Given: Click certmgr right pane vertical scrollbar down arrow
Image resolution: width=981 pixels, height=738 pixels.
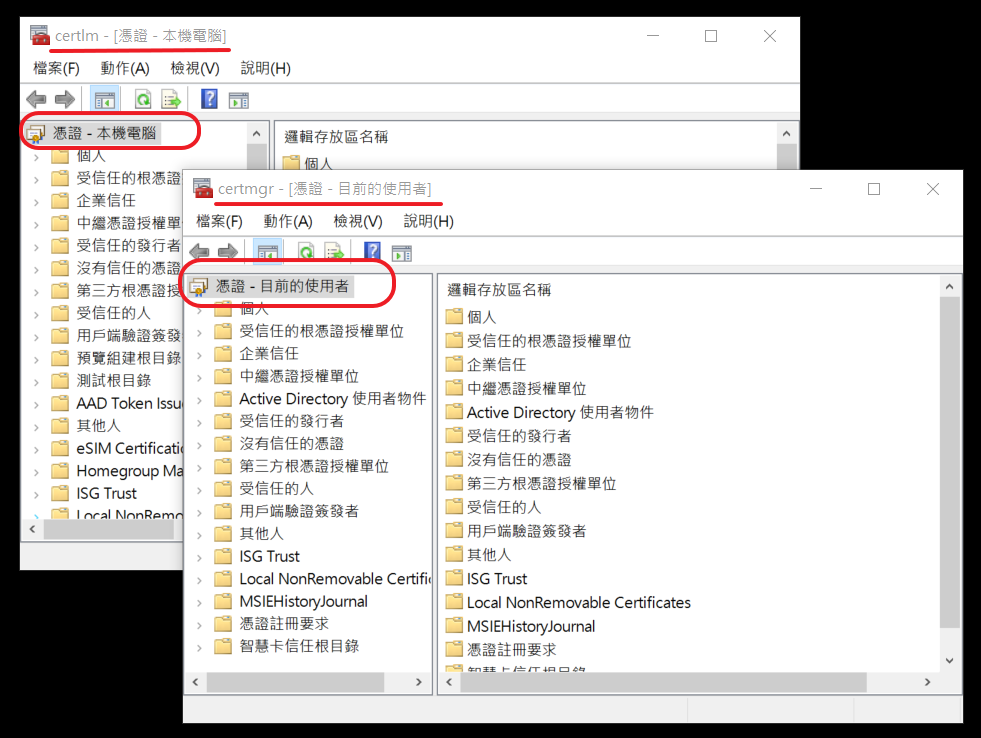Looking at the screenshot, I should coord(949,660).
